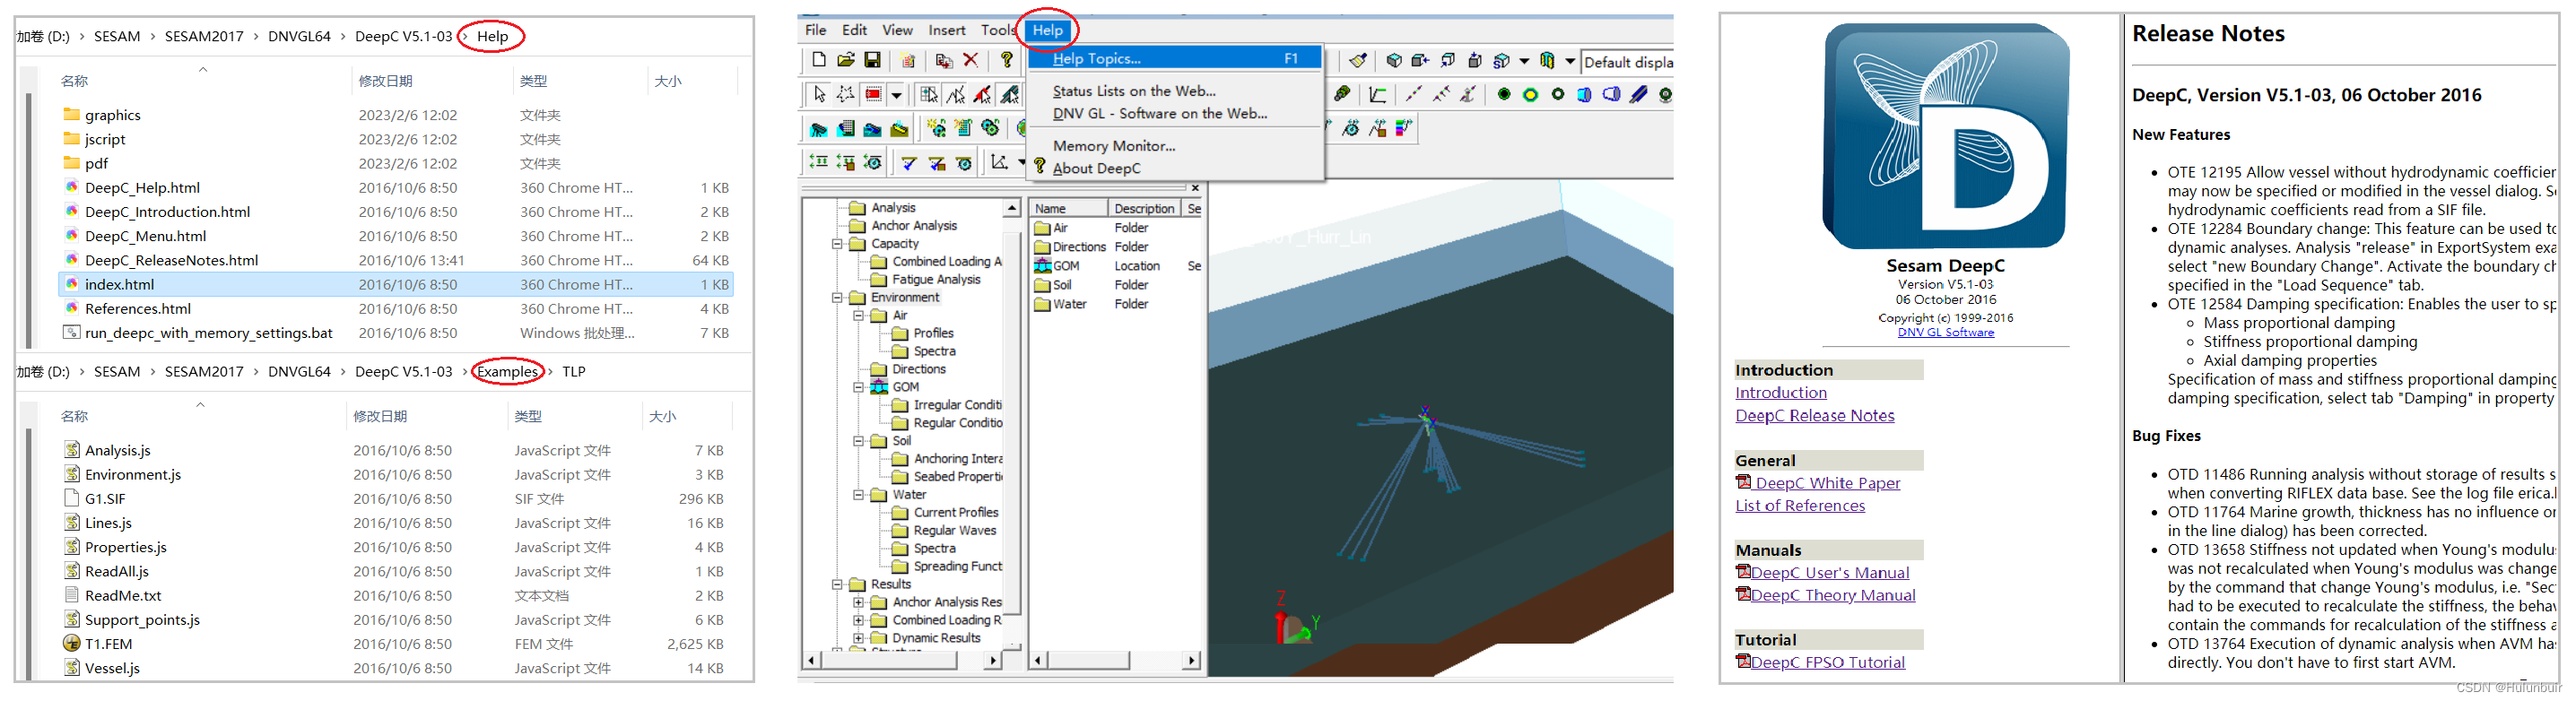2576x701 pixels.
Task: Click the tree panel vertical scrollbar up arrow
Action: click(x=1012, y=208)
